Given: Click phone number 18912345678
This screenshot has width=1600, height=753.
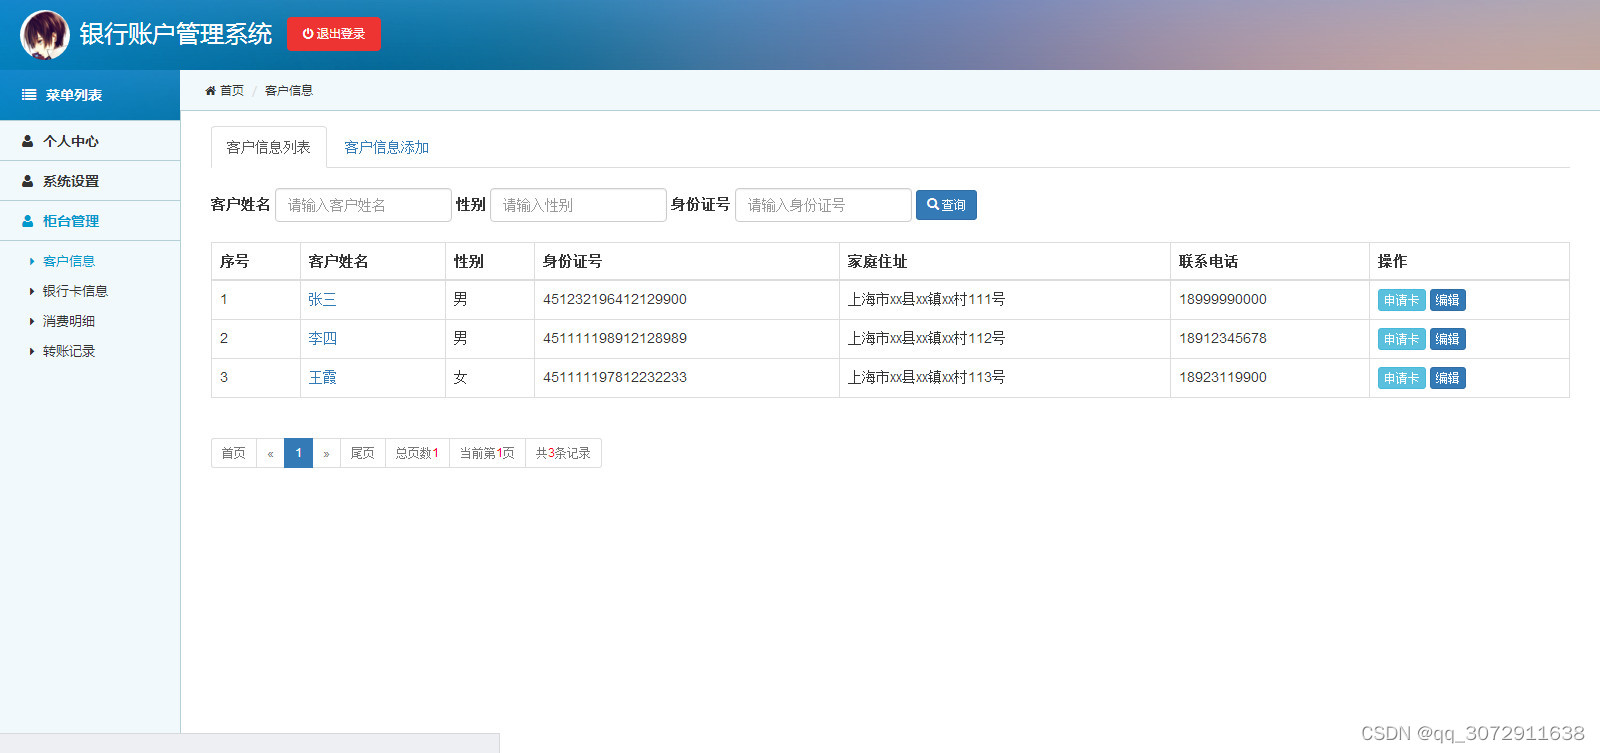Looking at the screenshot, I should tap(1222, 338).
